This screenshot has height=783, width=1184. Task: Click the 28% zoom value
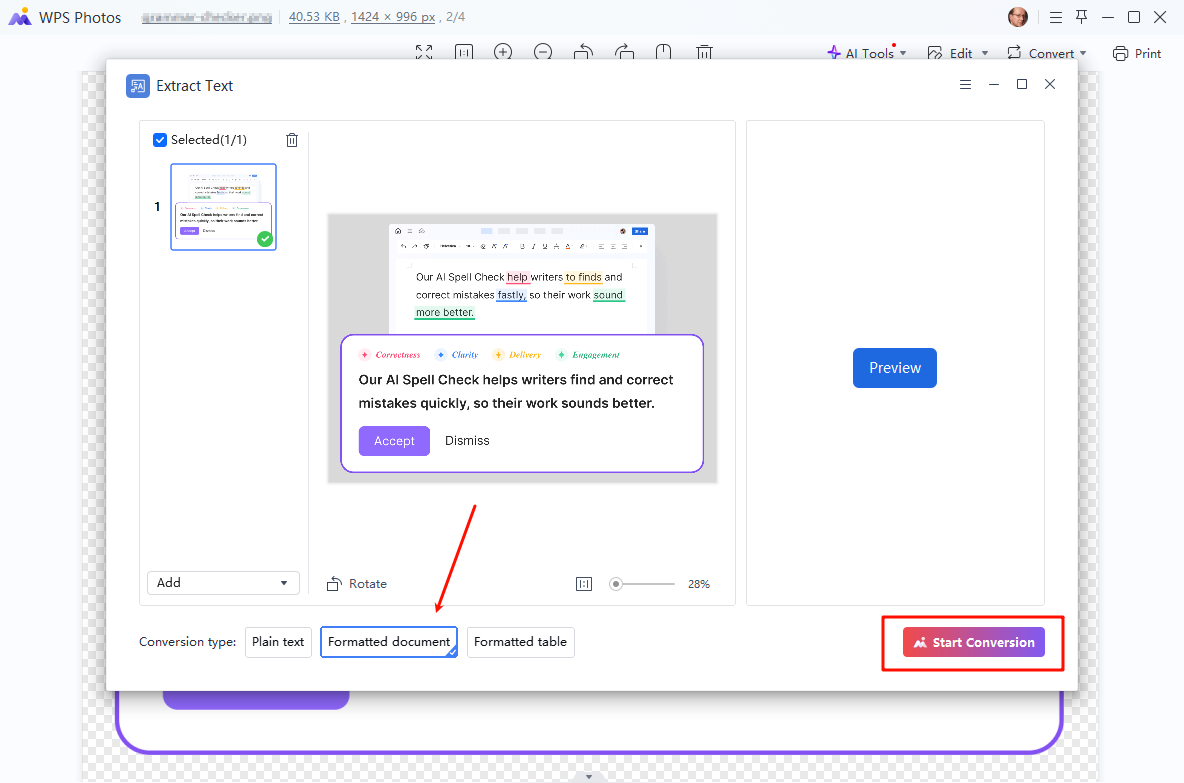[x=698, y=584]
